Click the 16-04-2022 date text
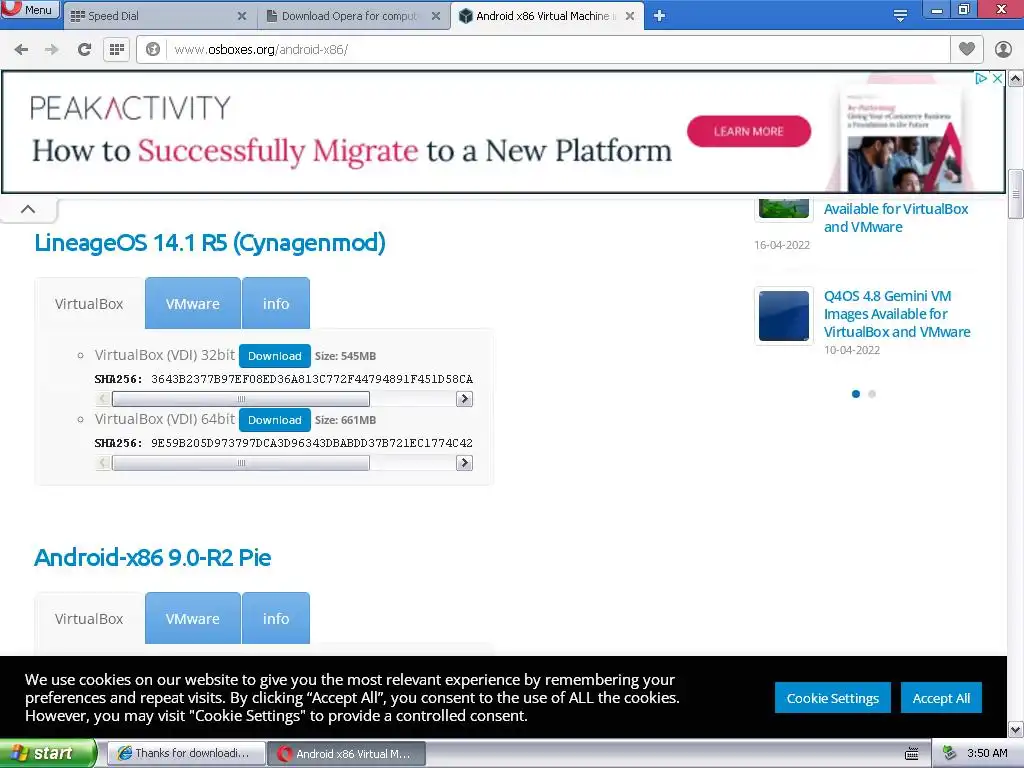This screenshot has width=1024, height=768. click(x=782, y=245)
